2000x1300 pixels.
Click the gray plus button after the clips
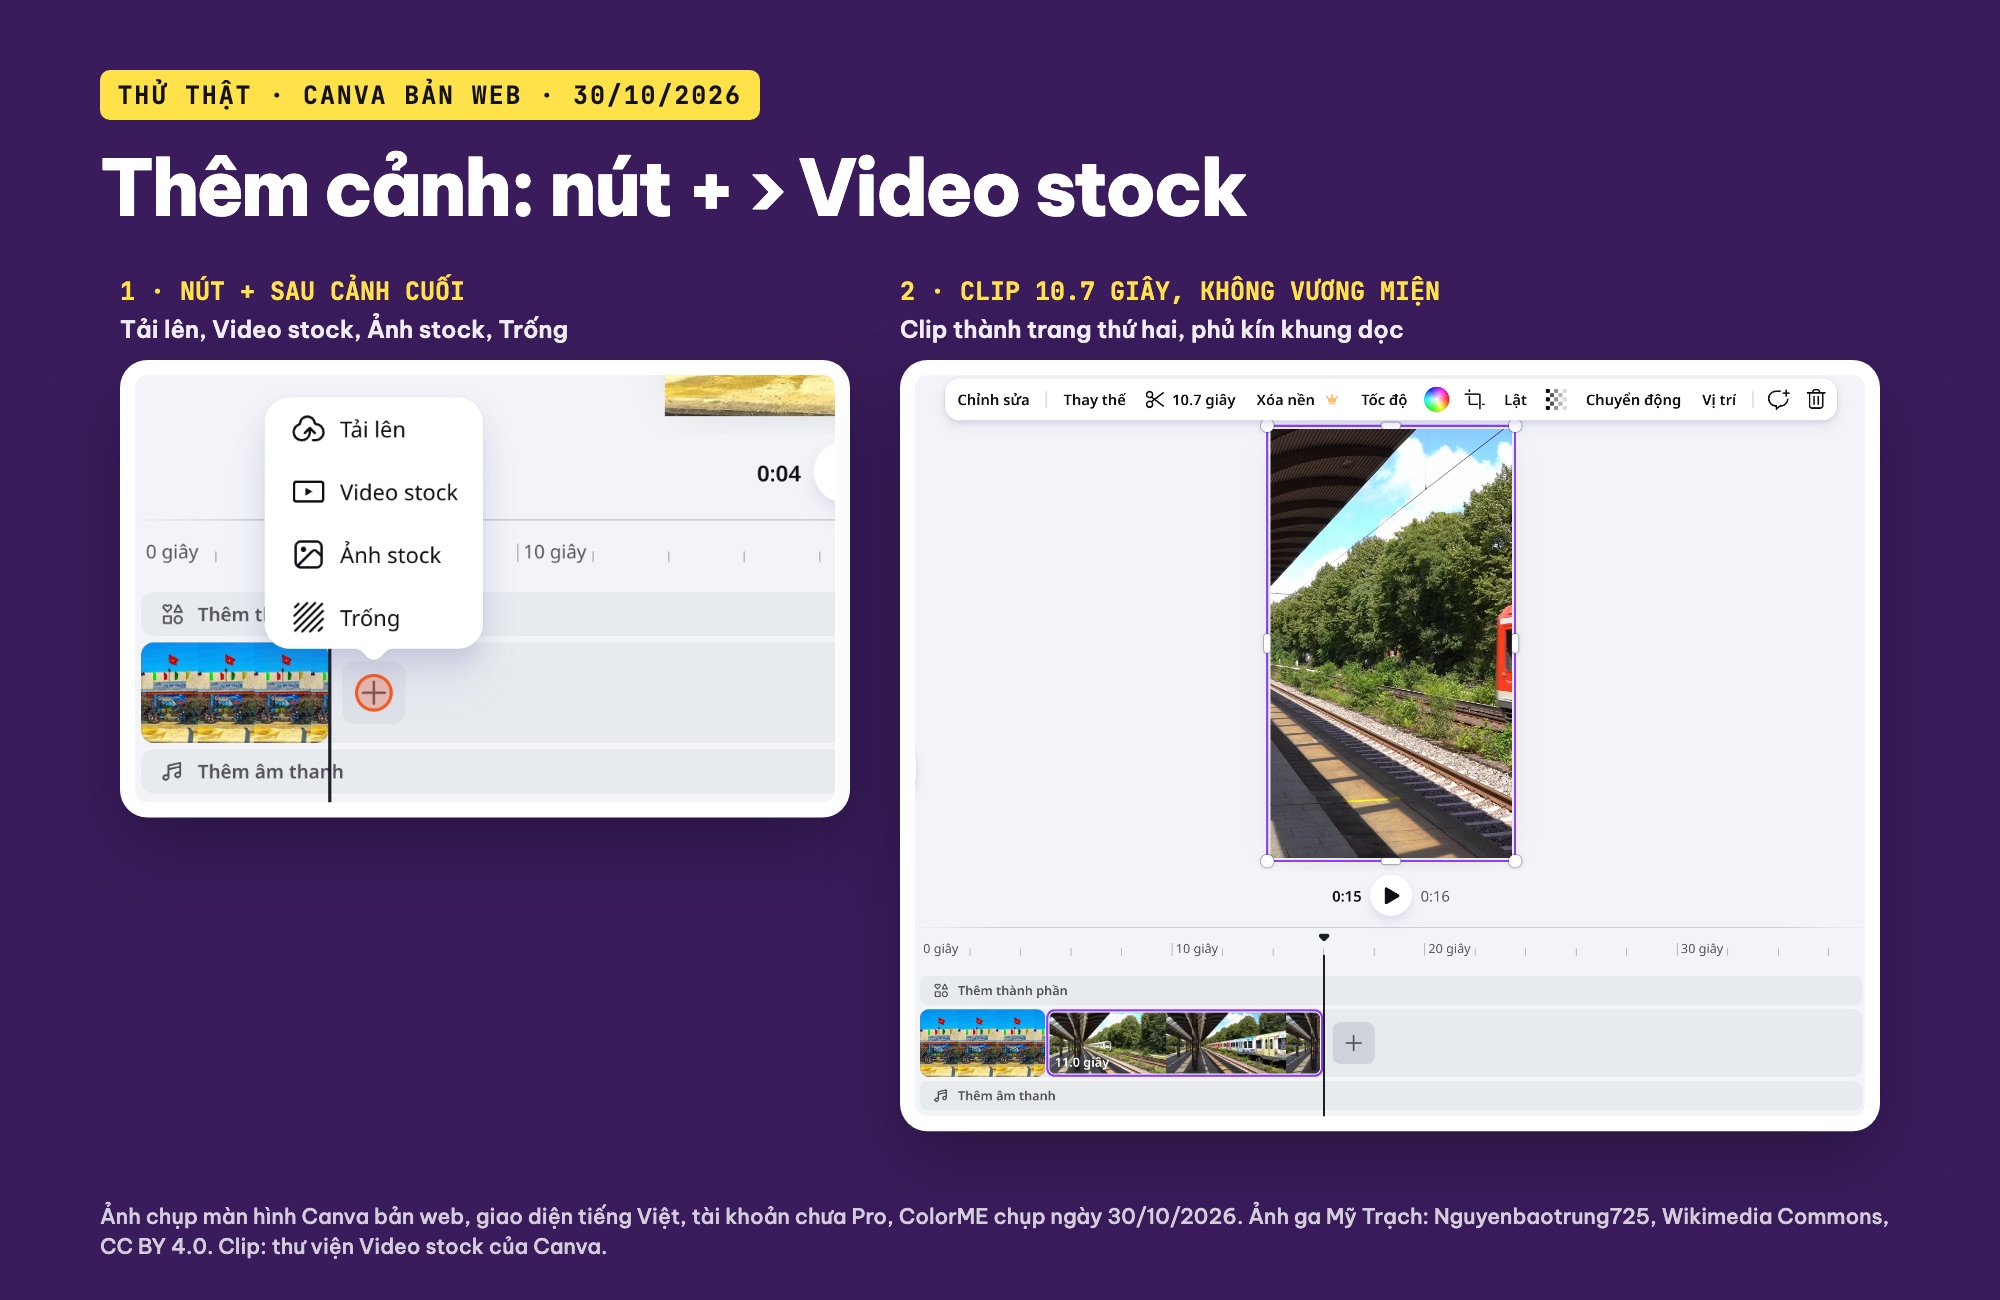1353,1043
